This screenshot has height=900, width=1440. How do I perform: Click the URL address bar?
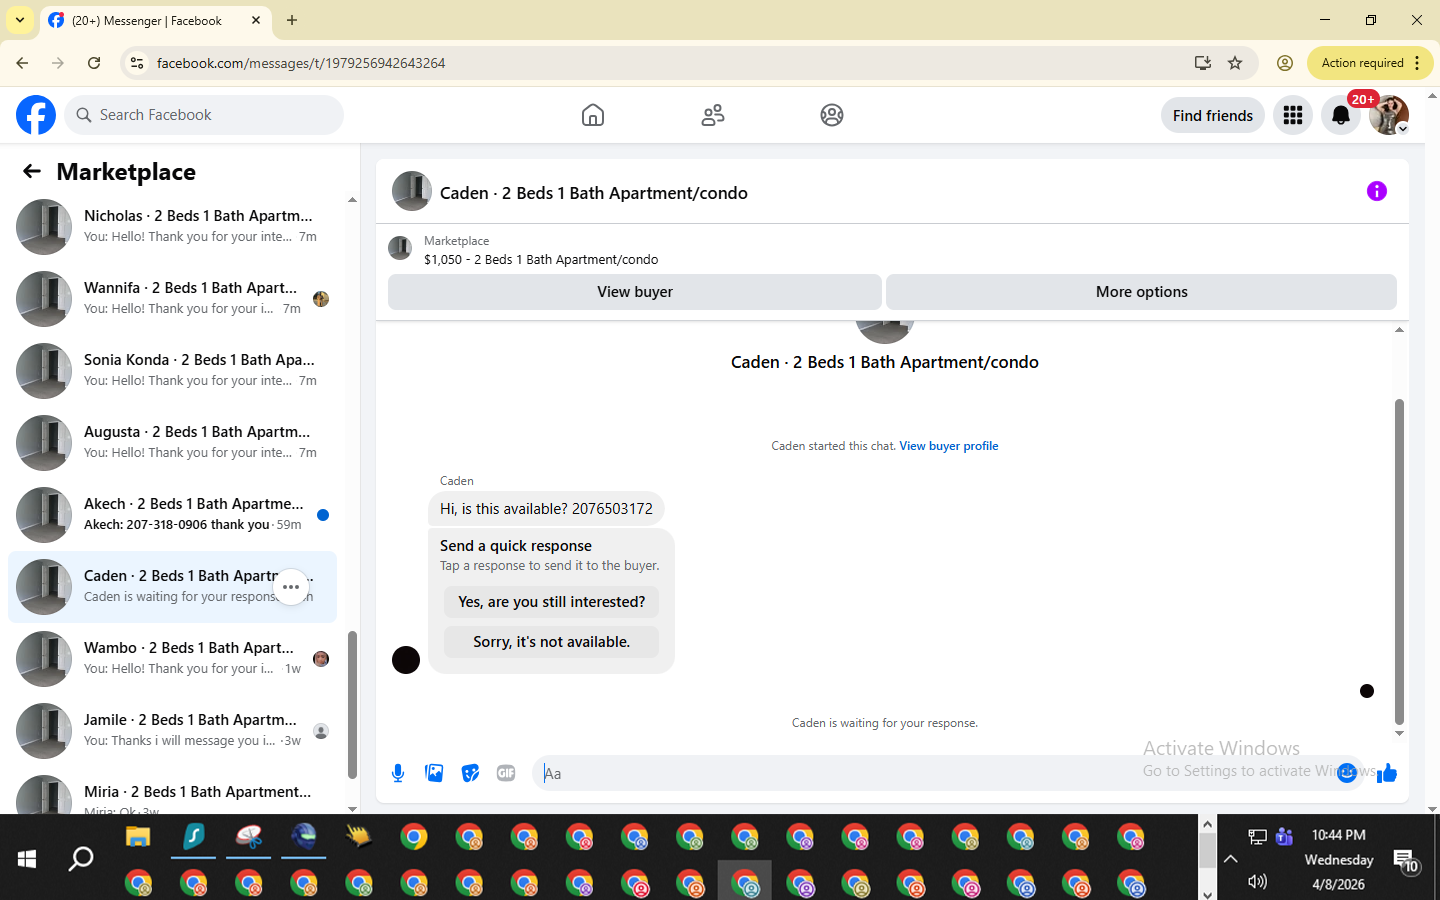660,63
